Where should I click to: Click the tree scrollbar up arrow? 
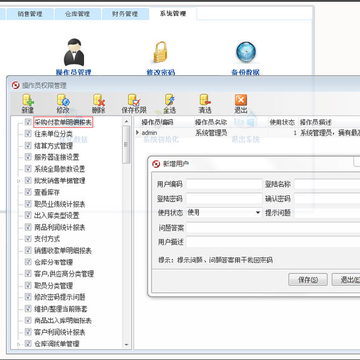[126, 122]
